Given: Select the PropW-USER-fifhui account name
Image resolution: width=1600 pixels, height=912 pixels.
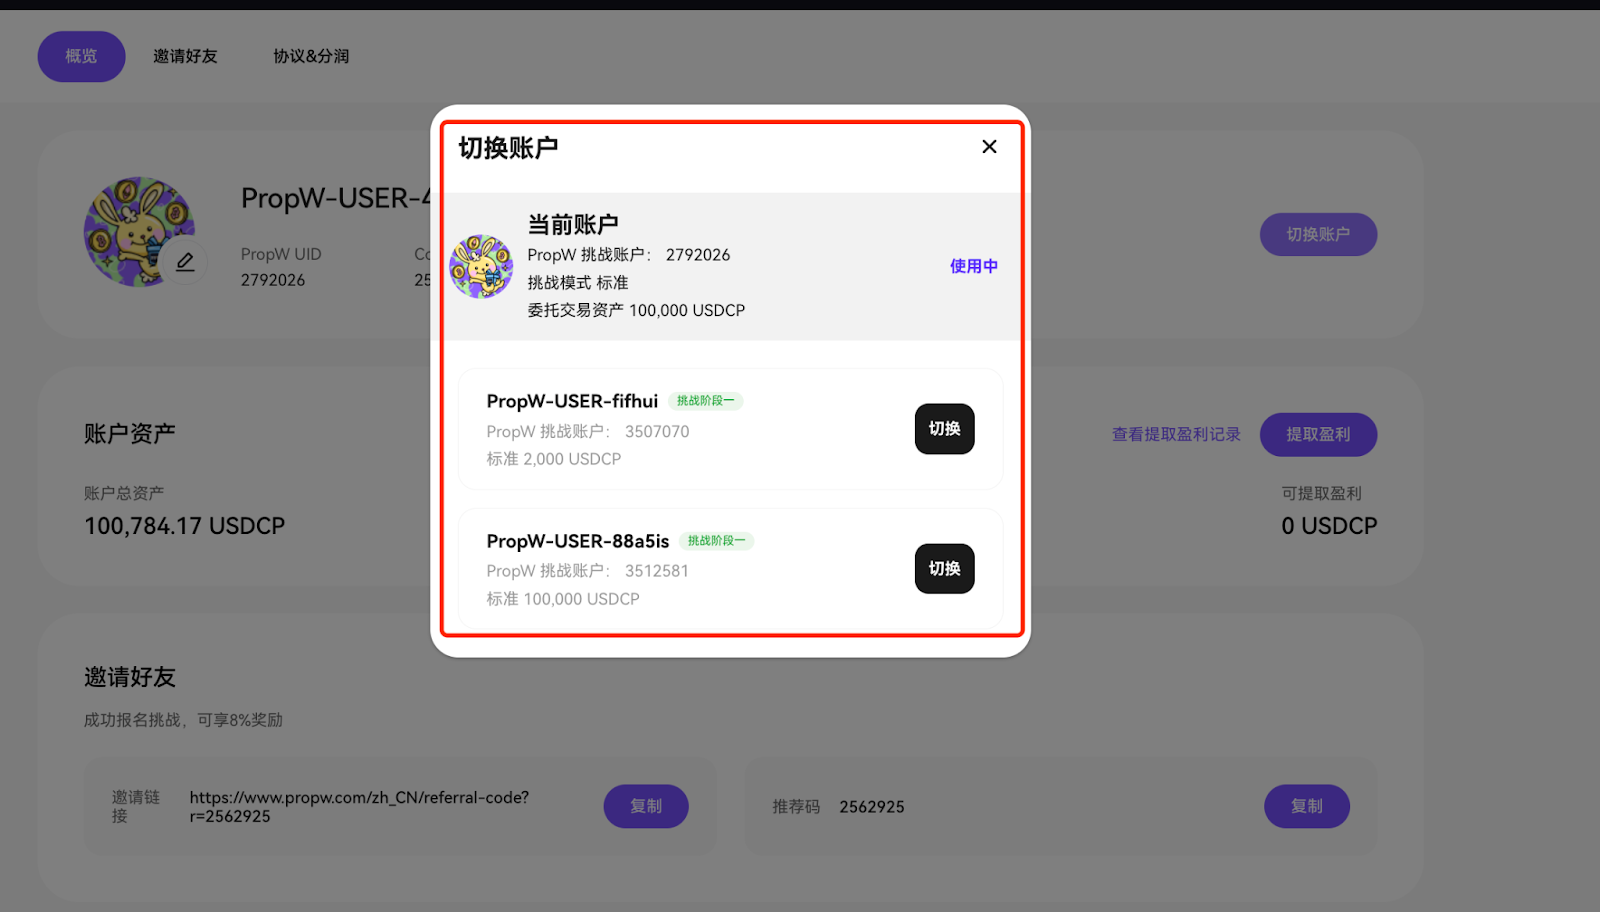Looking at the screenshot, I should 572,401.
